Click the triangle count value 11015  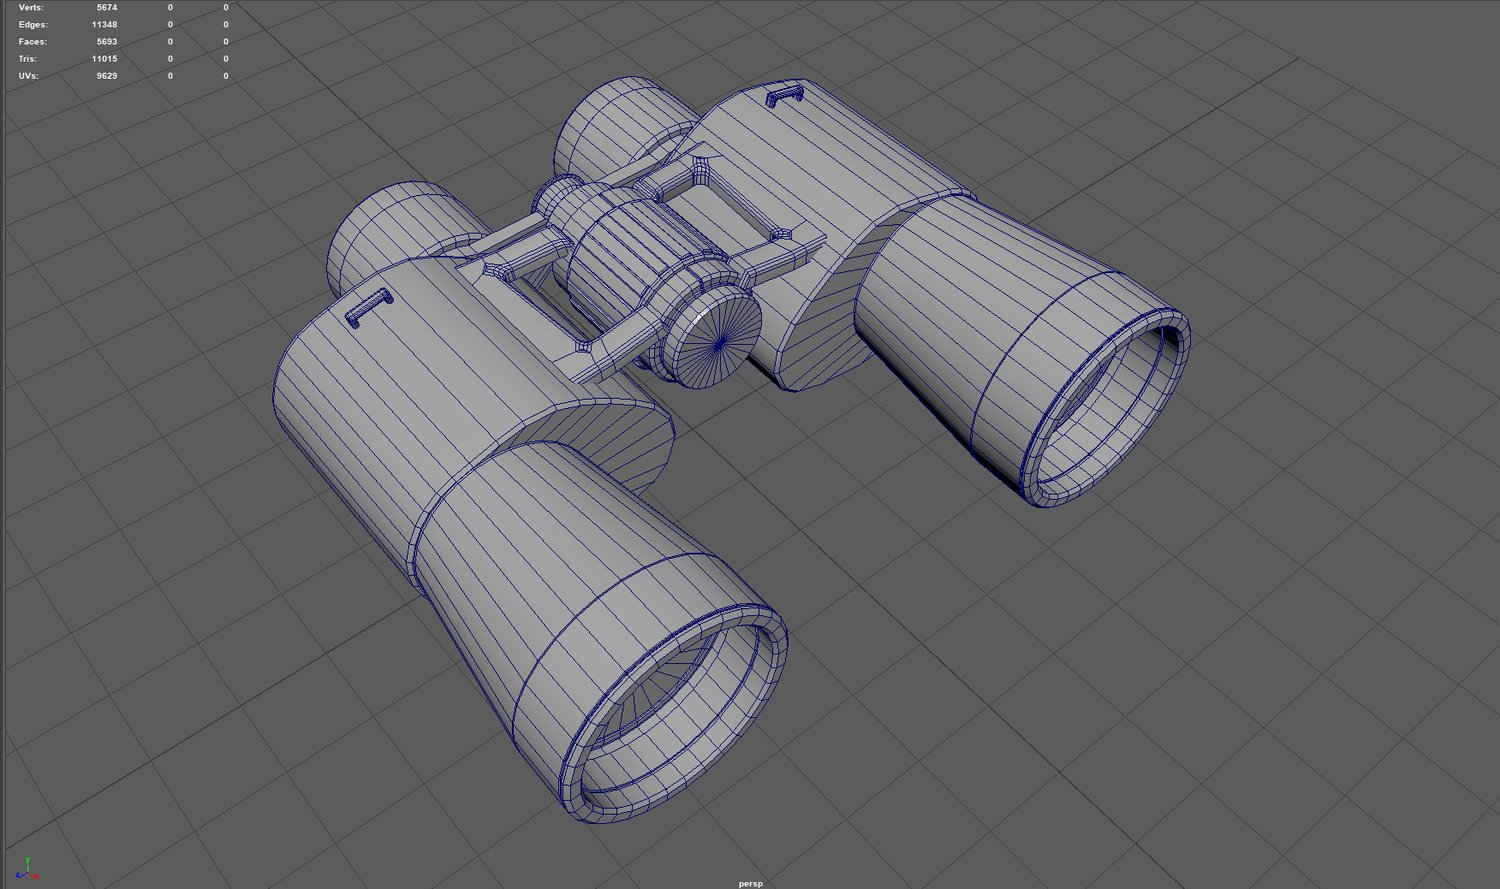click(x=104, y=59)
